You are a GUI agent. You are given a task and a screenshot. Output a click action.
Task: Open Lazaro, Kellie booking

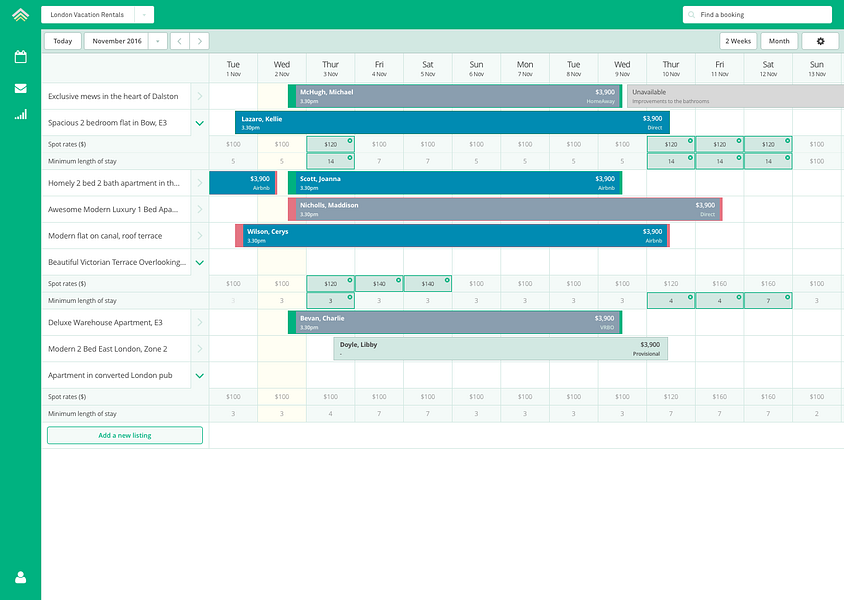pos(452,123)
